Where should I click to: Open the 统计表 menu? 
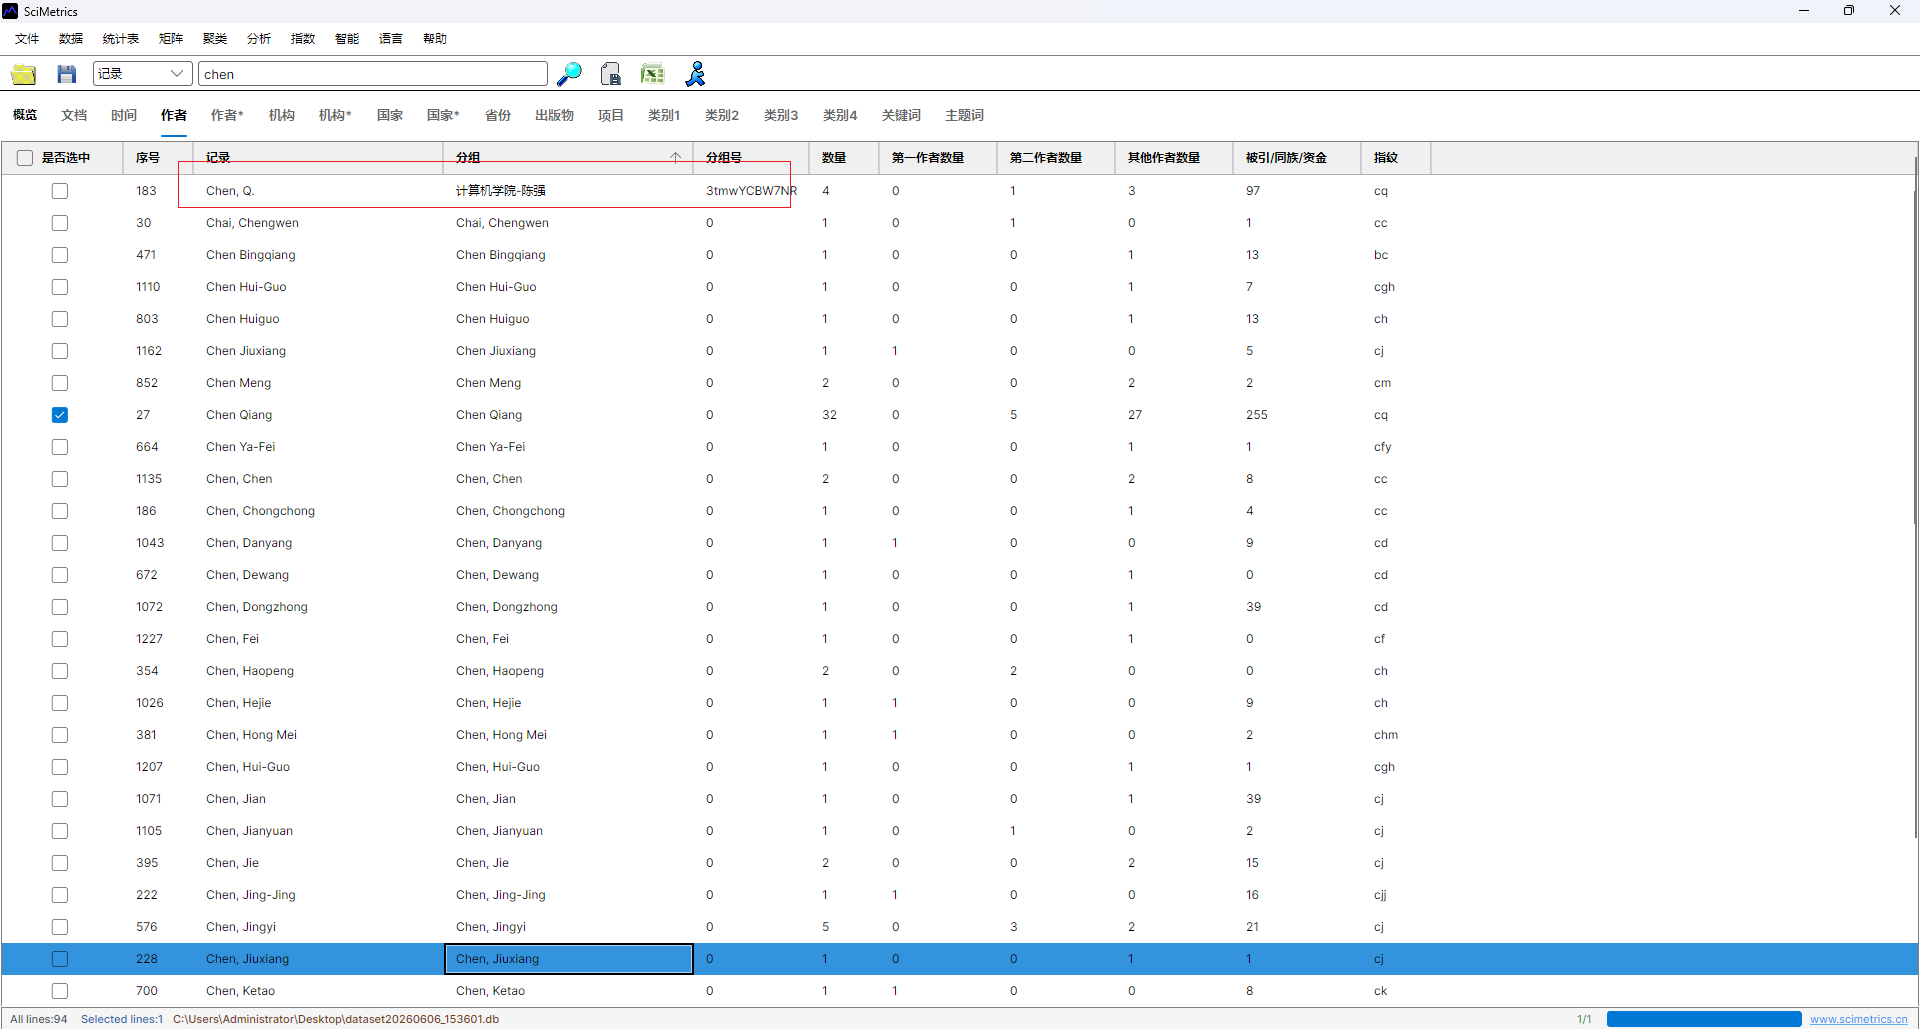pyautogui.click(x=121, y=39)
